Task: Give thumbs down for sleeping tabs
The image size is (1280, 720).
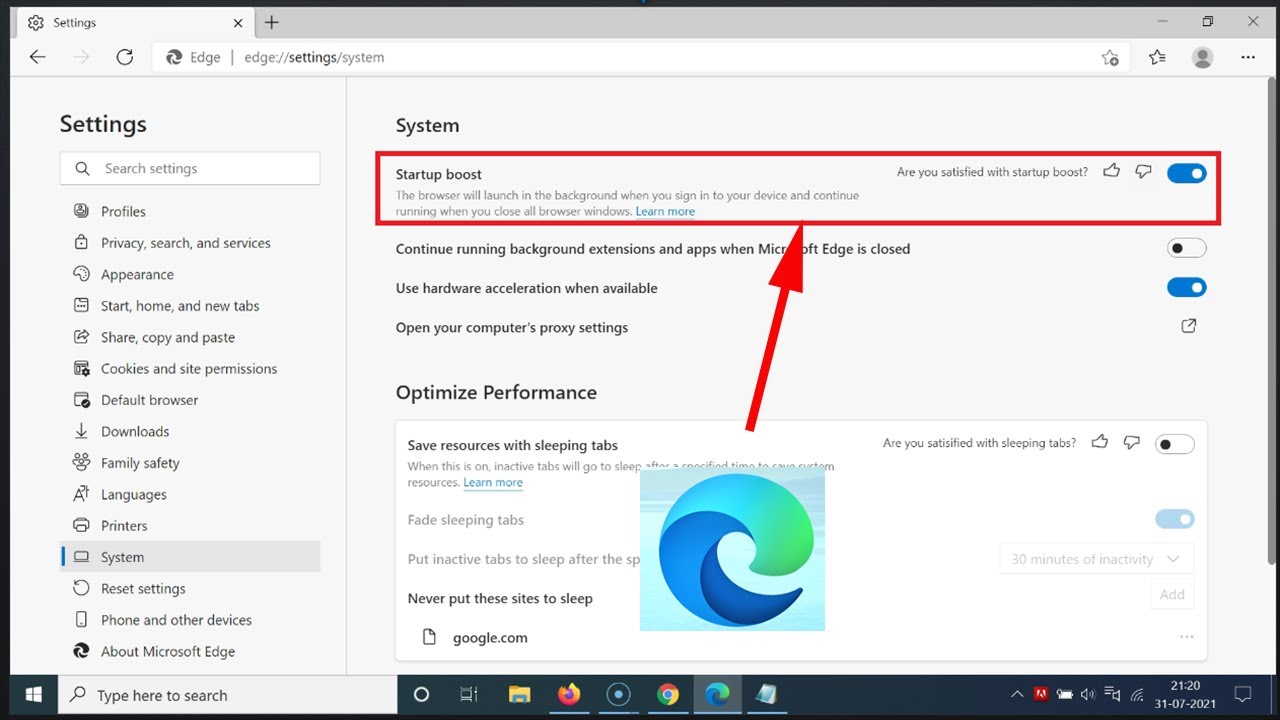Action: coord(1132,442)
